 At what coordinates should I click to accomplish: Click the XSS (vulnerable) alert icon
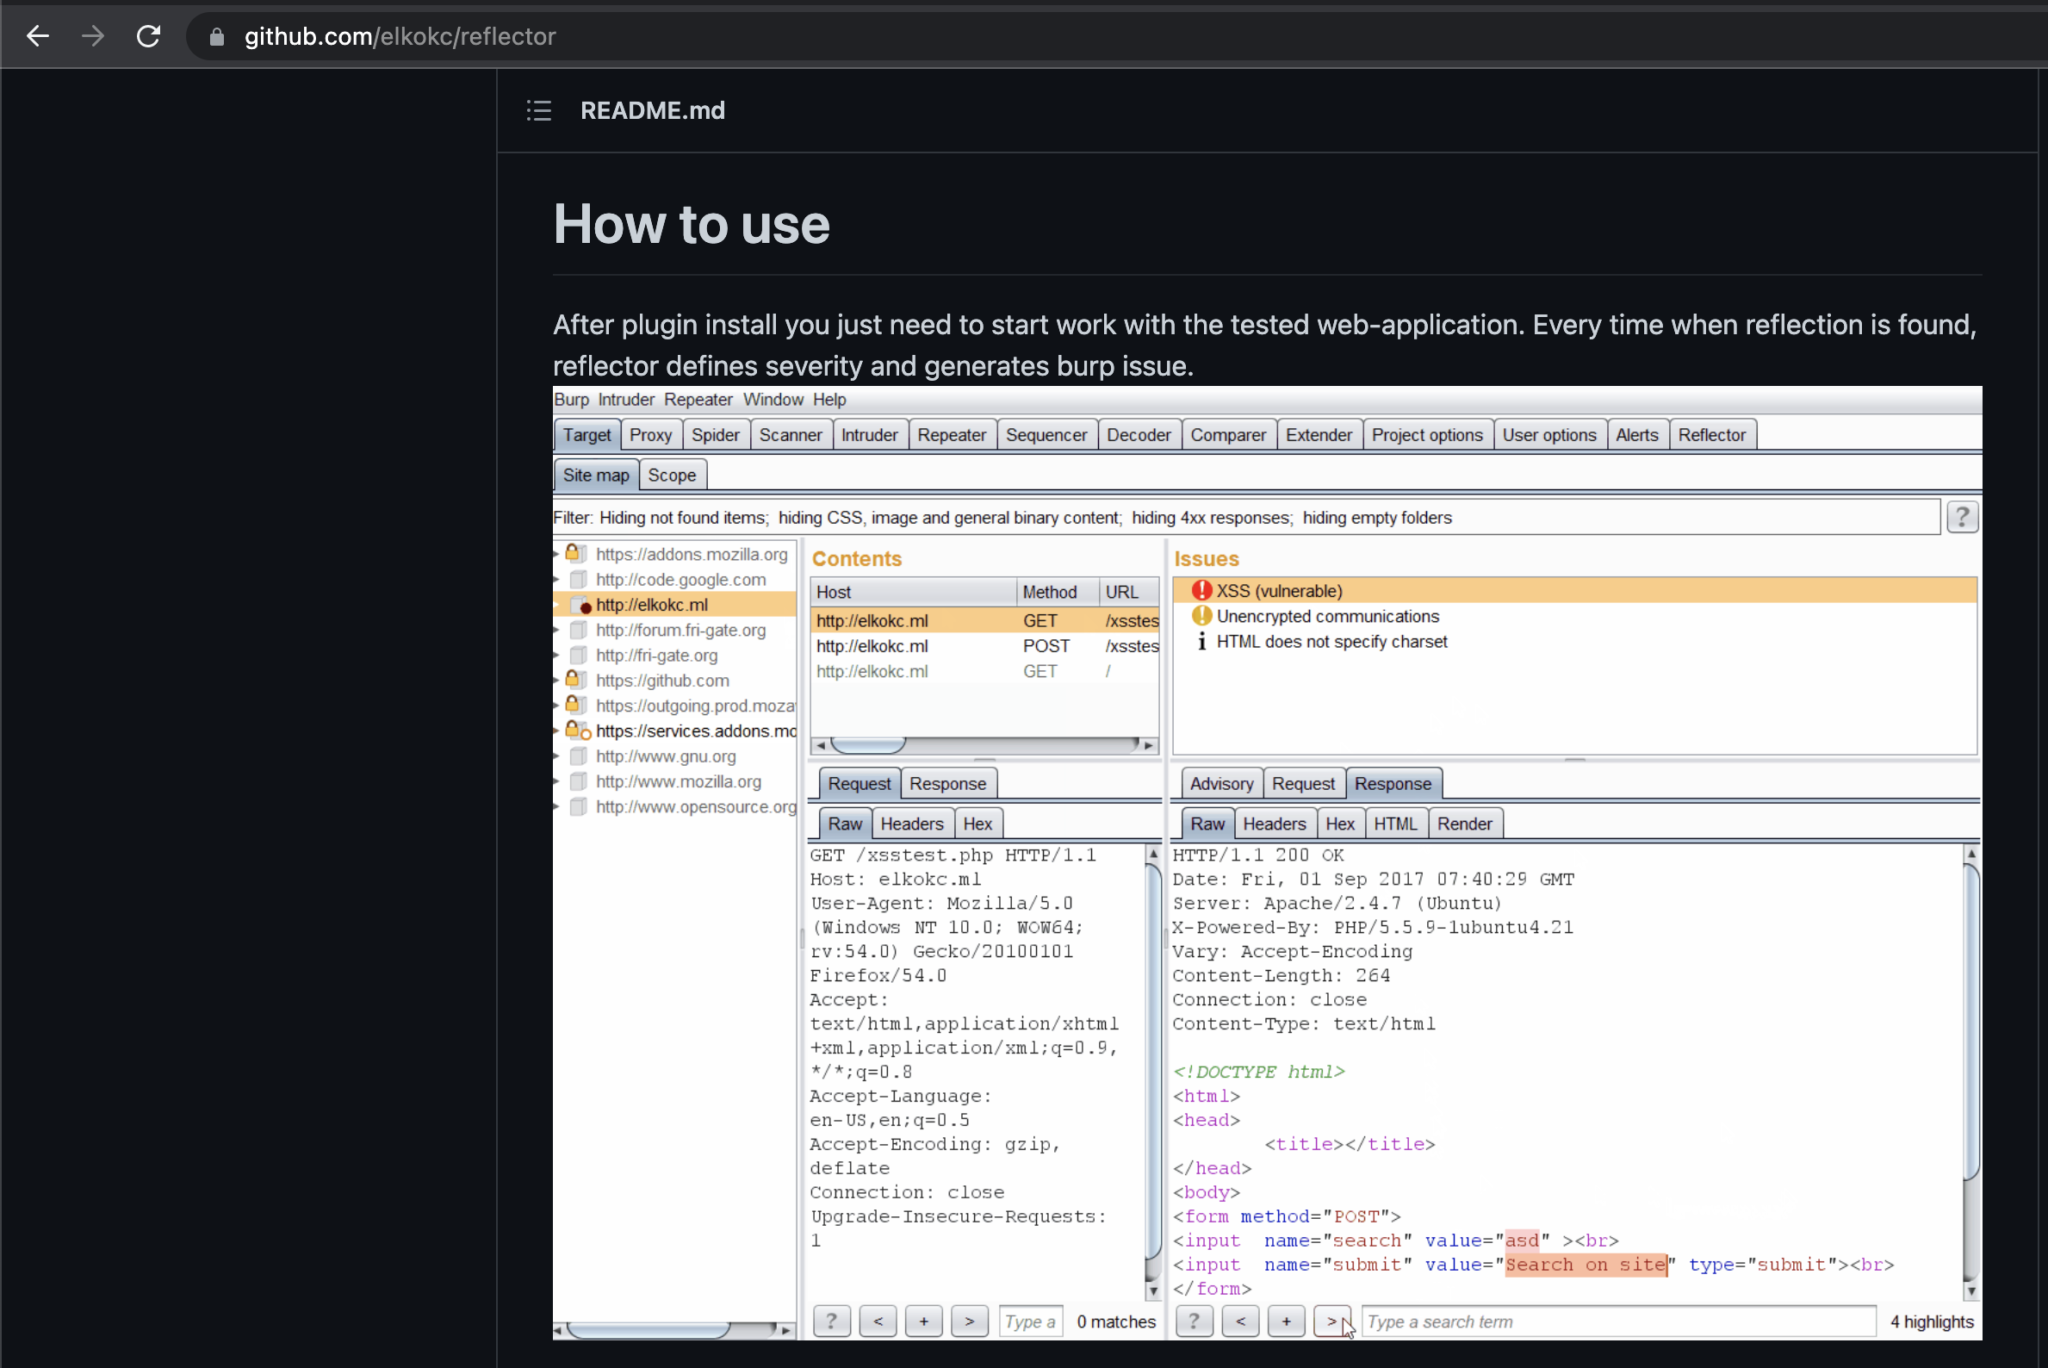tap(1203, 590)
